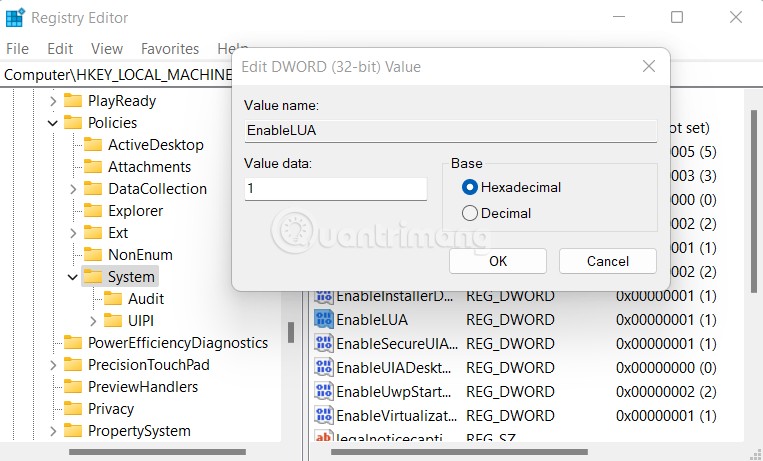The image size is (763, 461).
Task: Click the DWORD icon beside EnableLUA
Action: click(x=324, y=319)
